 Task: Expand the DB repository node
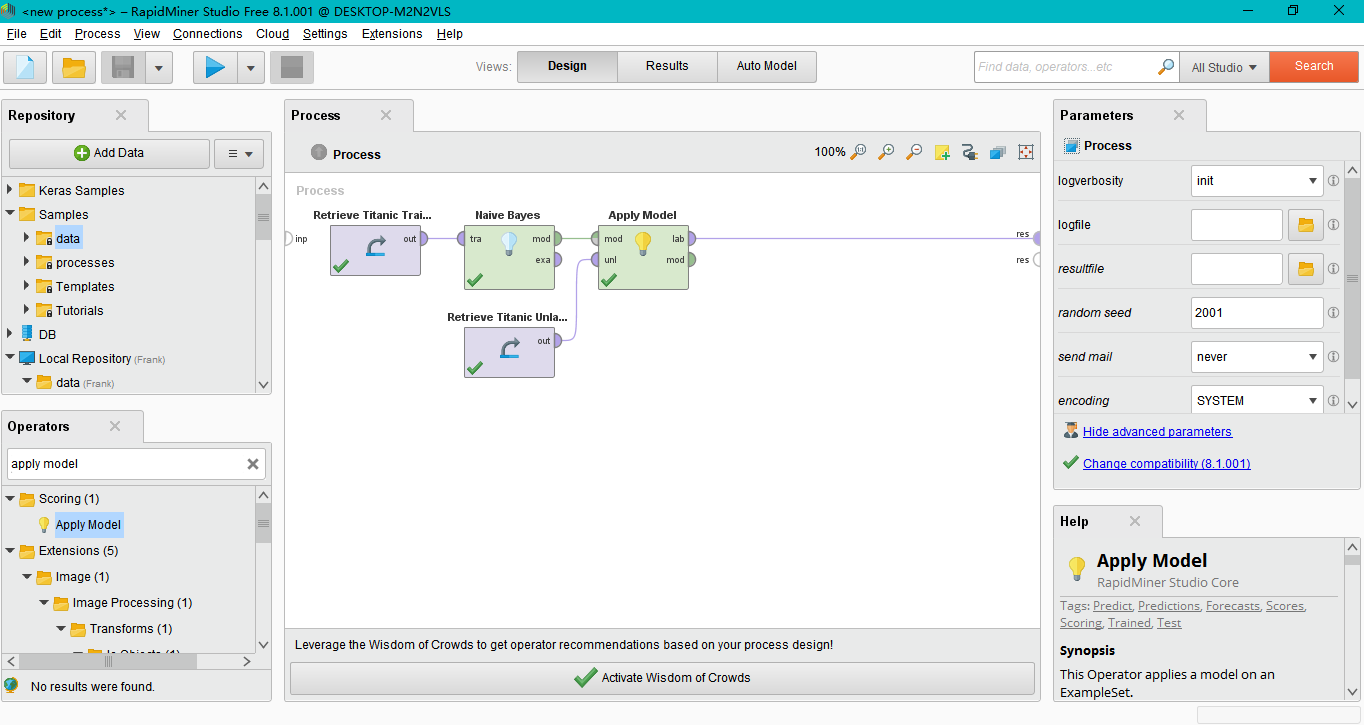click(x=10, y=334)
